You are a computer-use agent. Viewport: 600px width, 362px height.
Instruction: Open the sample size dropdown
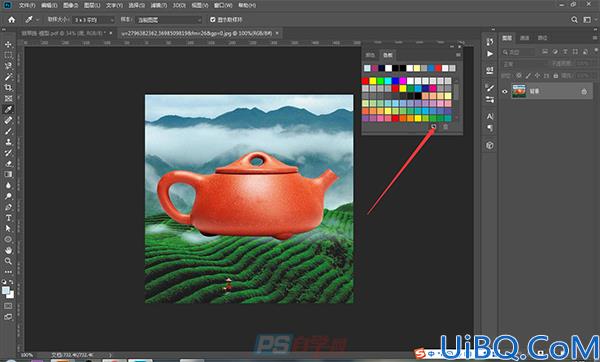[x=93, y=20]
